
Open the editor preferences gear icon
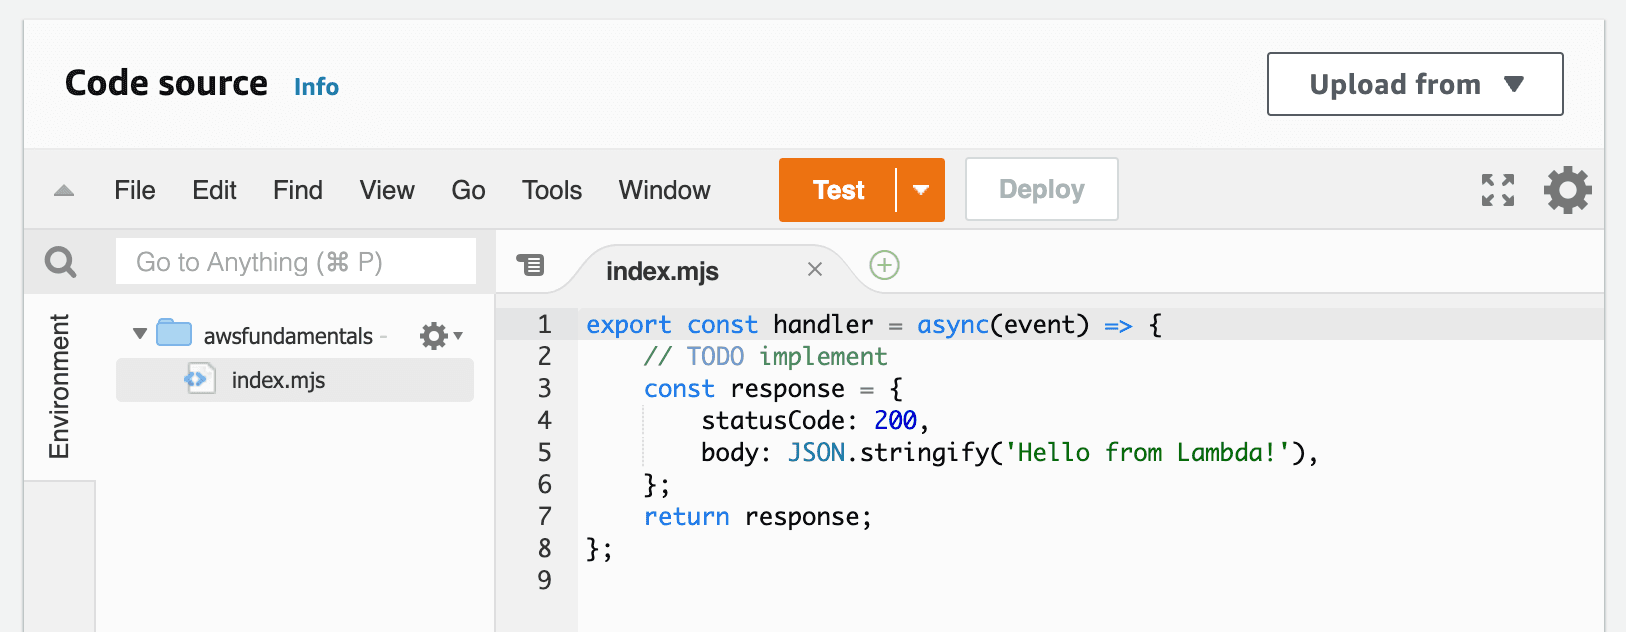pyautogui.click(x=1567, y=190)
